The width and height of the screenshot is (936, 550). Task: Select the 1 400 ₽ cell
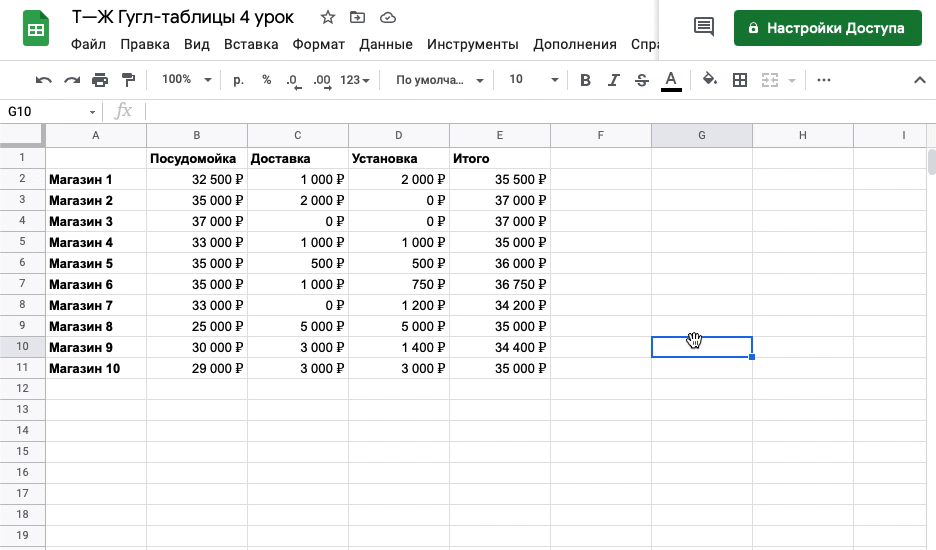(399, 347)
